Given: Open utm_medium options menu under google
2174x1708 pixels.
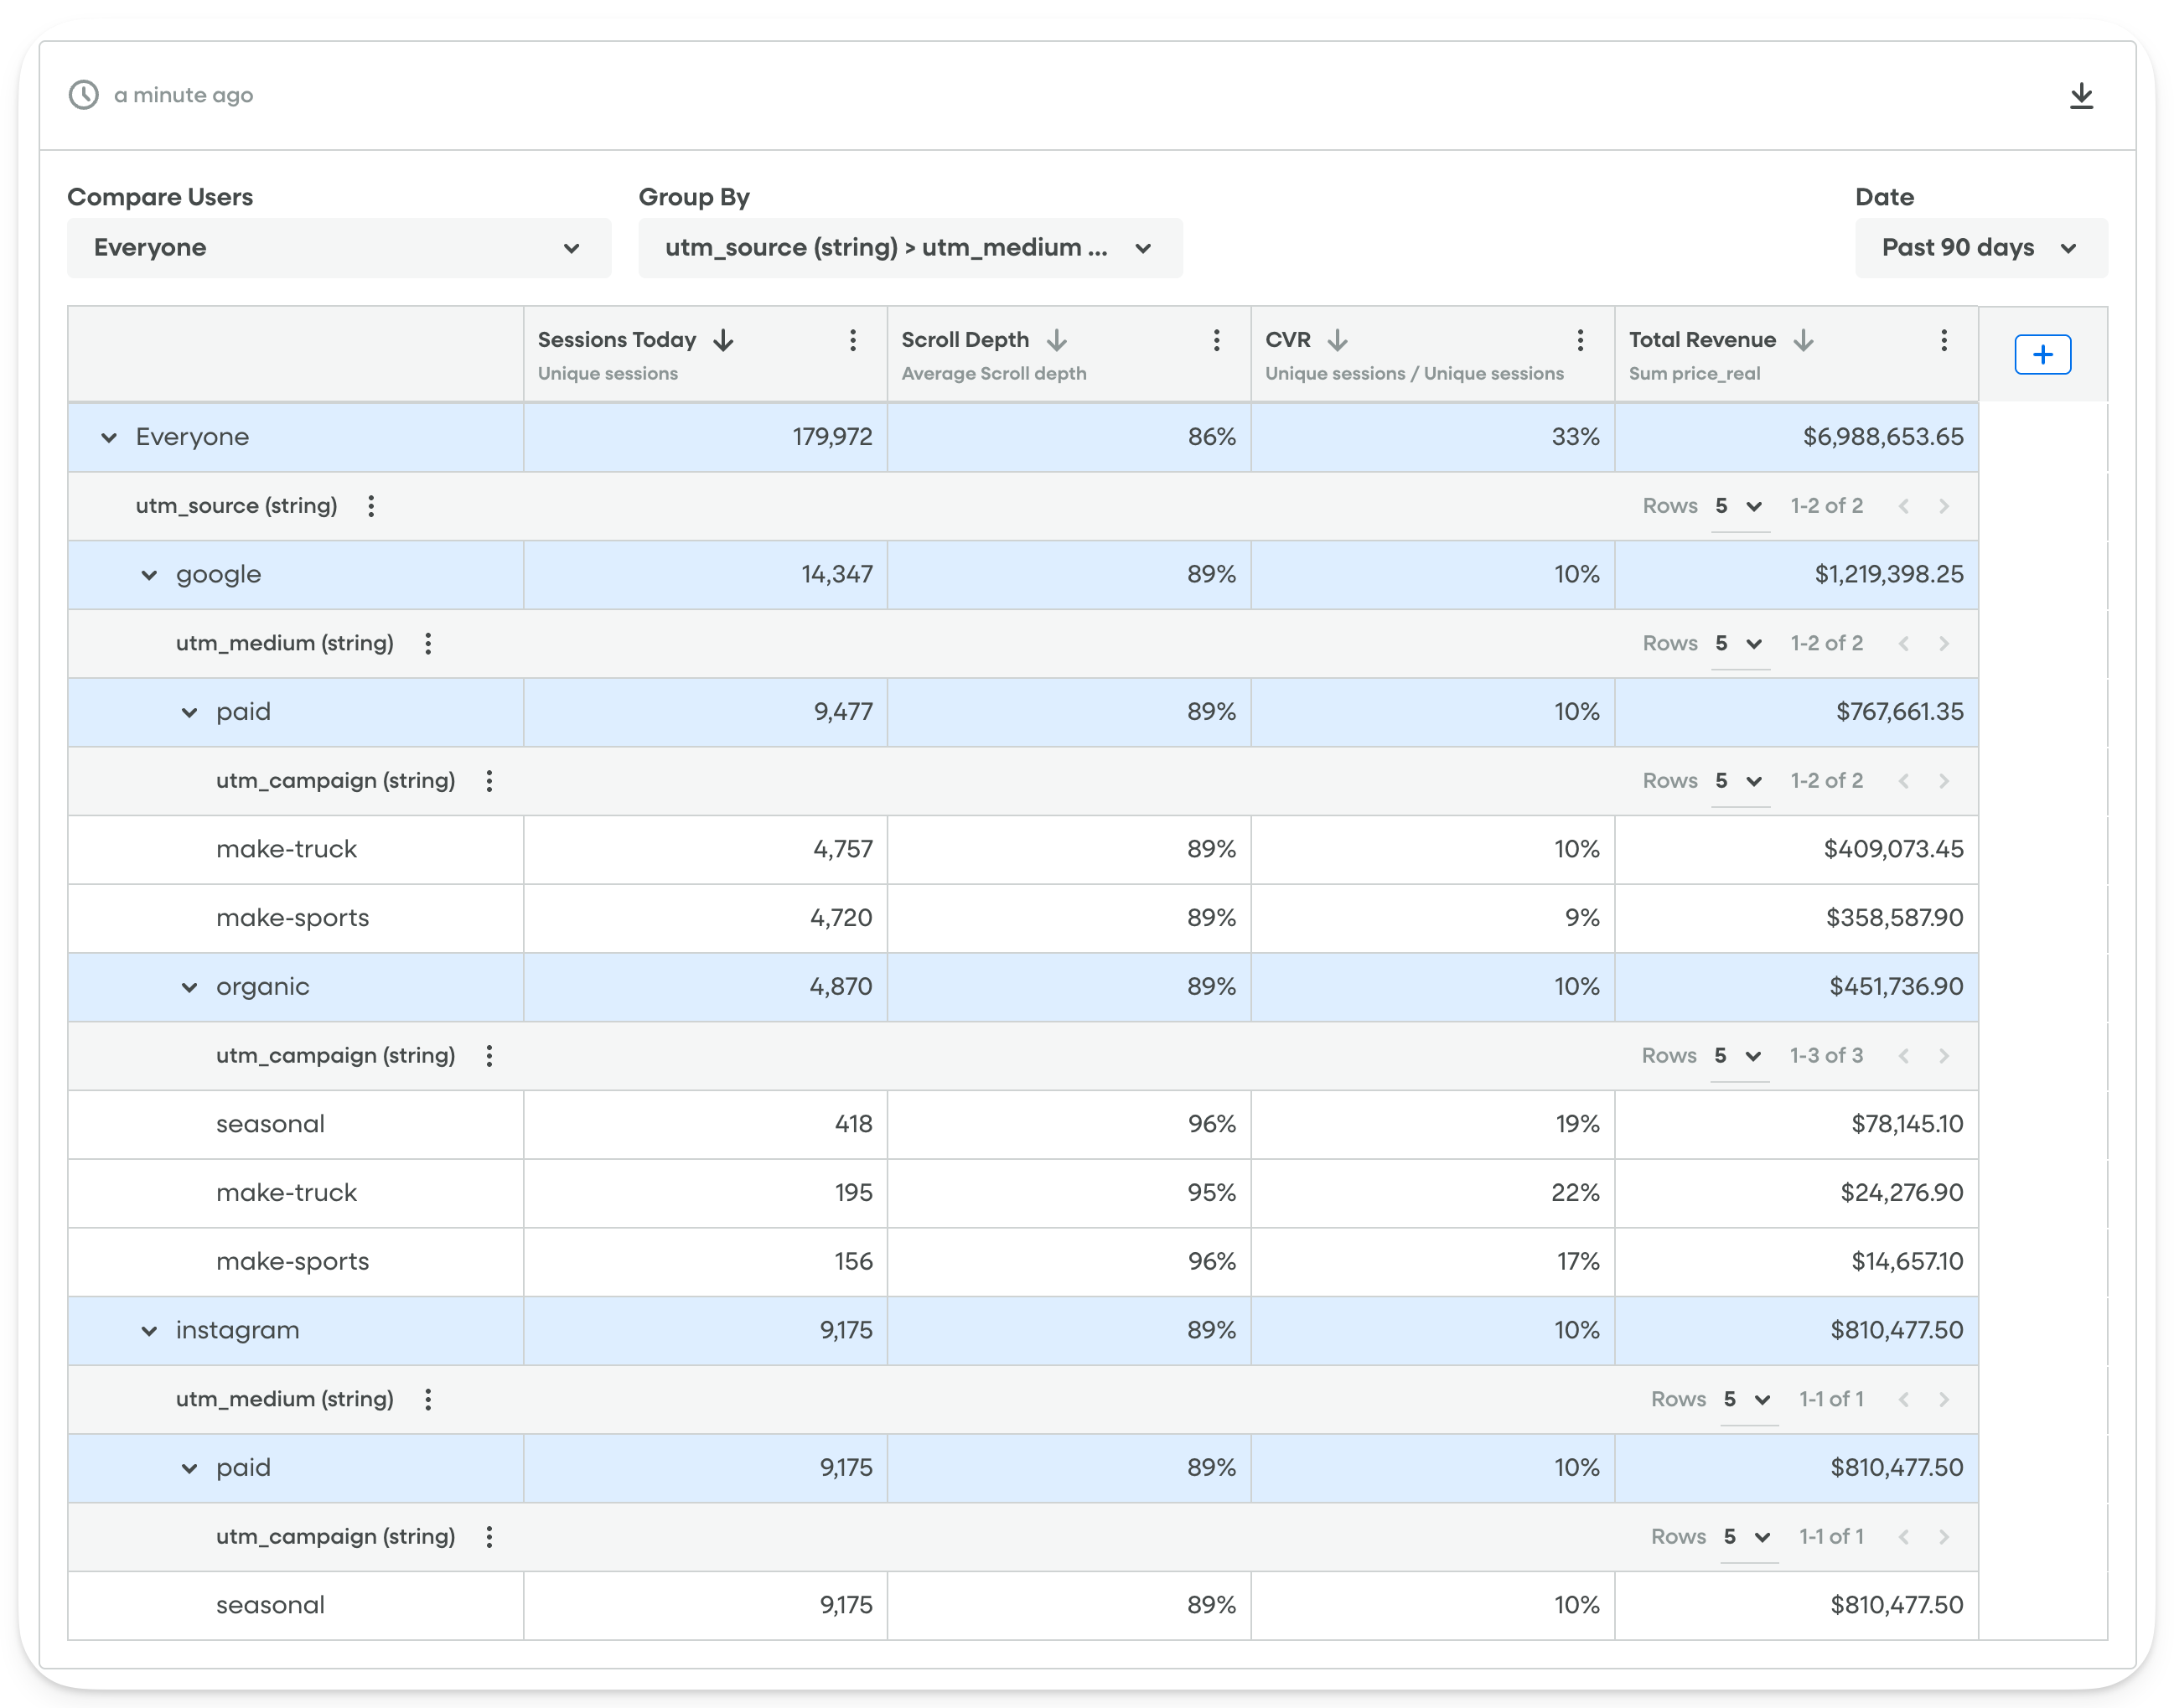Looking at the screenshot, I should (x=428, y=643).
